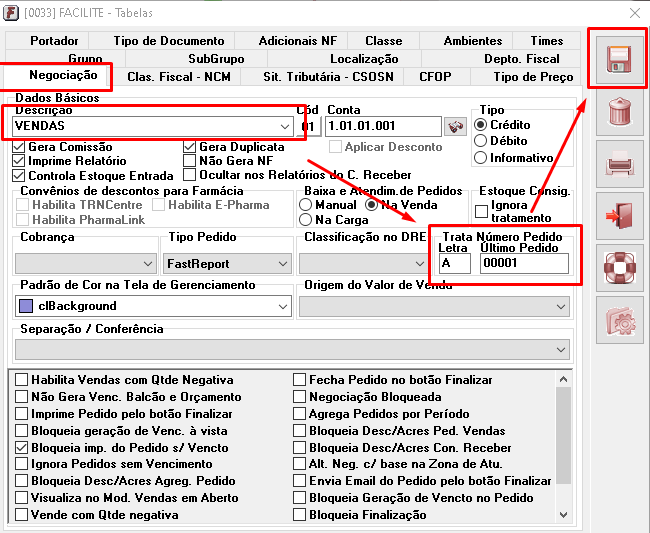The width and height of the screenshot is (650, 533).
Task: Click the Último Pedido input field
Action: (523, 264)
